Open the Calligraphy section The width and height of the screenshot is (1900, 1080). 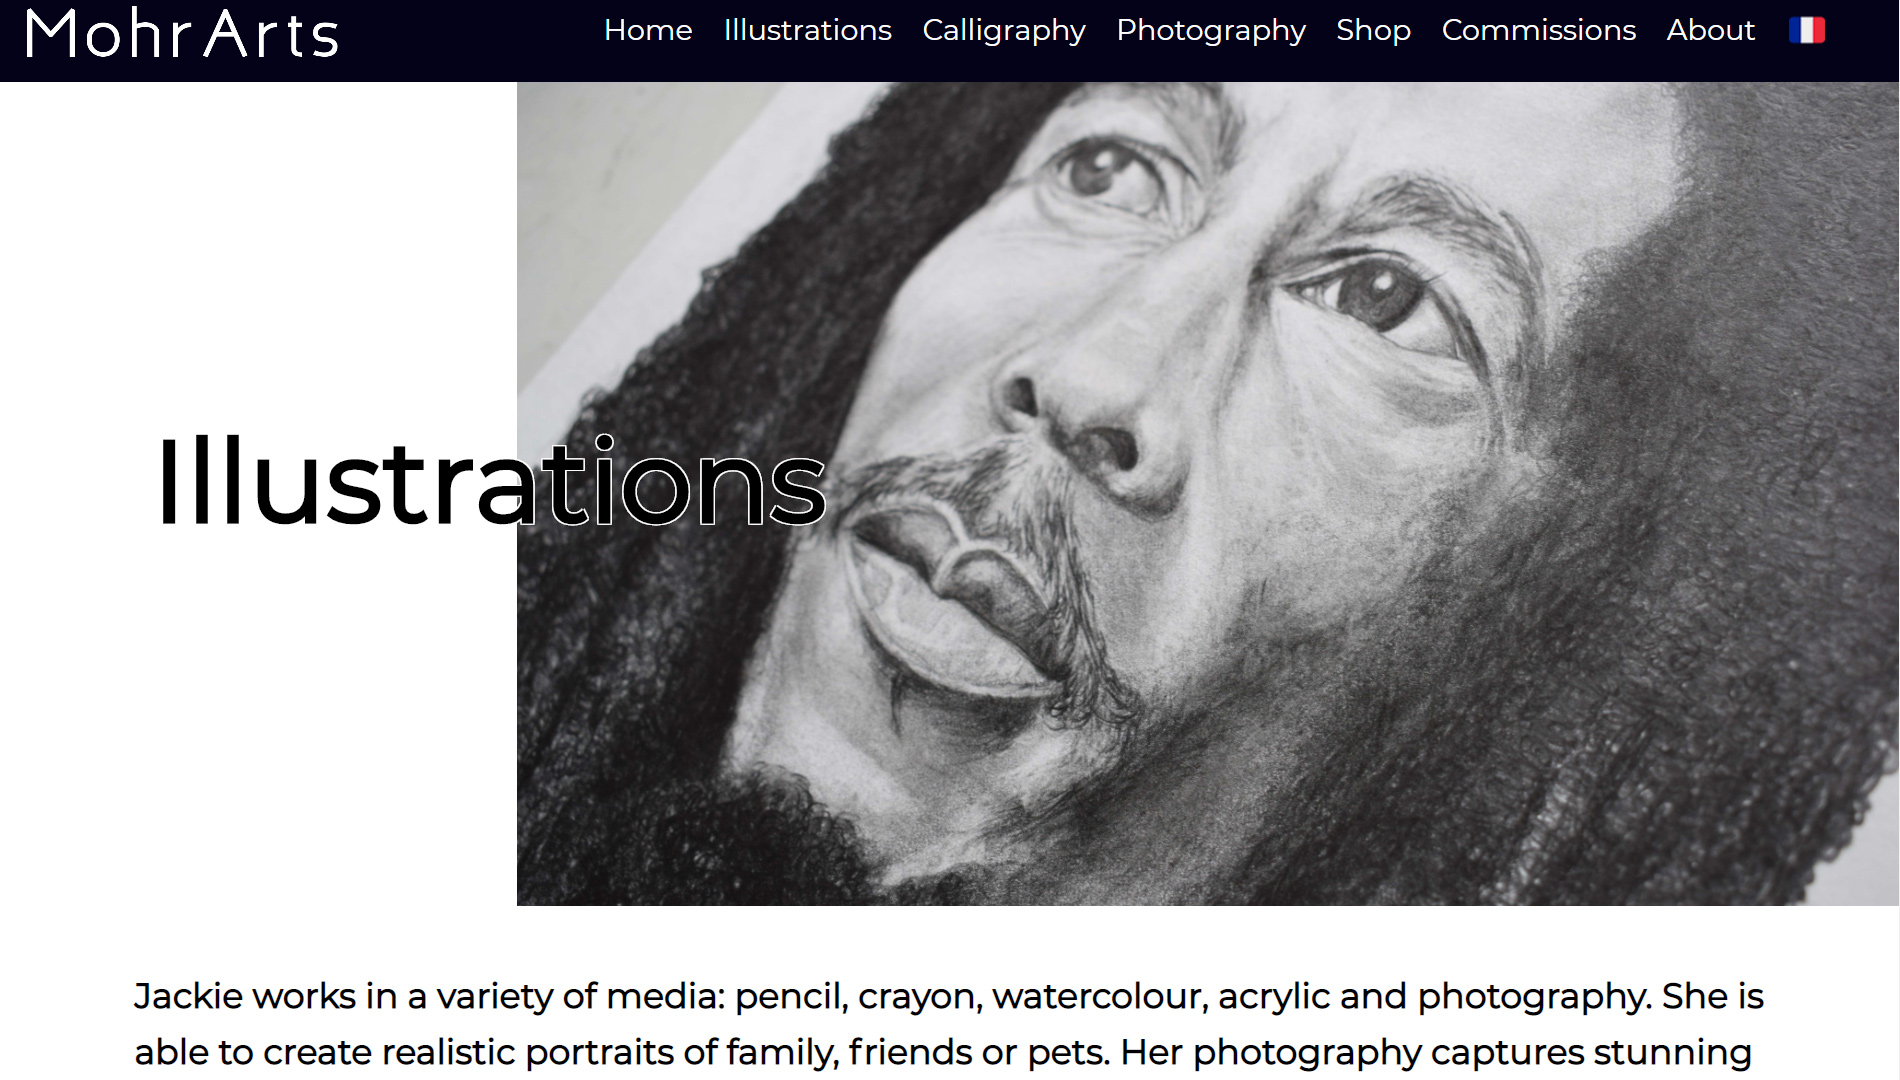(x=1004, y=31)
